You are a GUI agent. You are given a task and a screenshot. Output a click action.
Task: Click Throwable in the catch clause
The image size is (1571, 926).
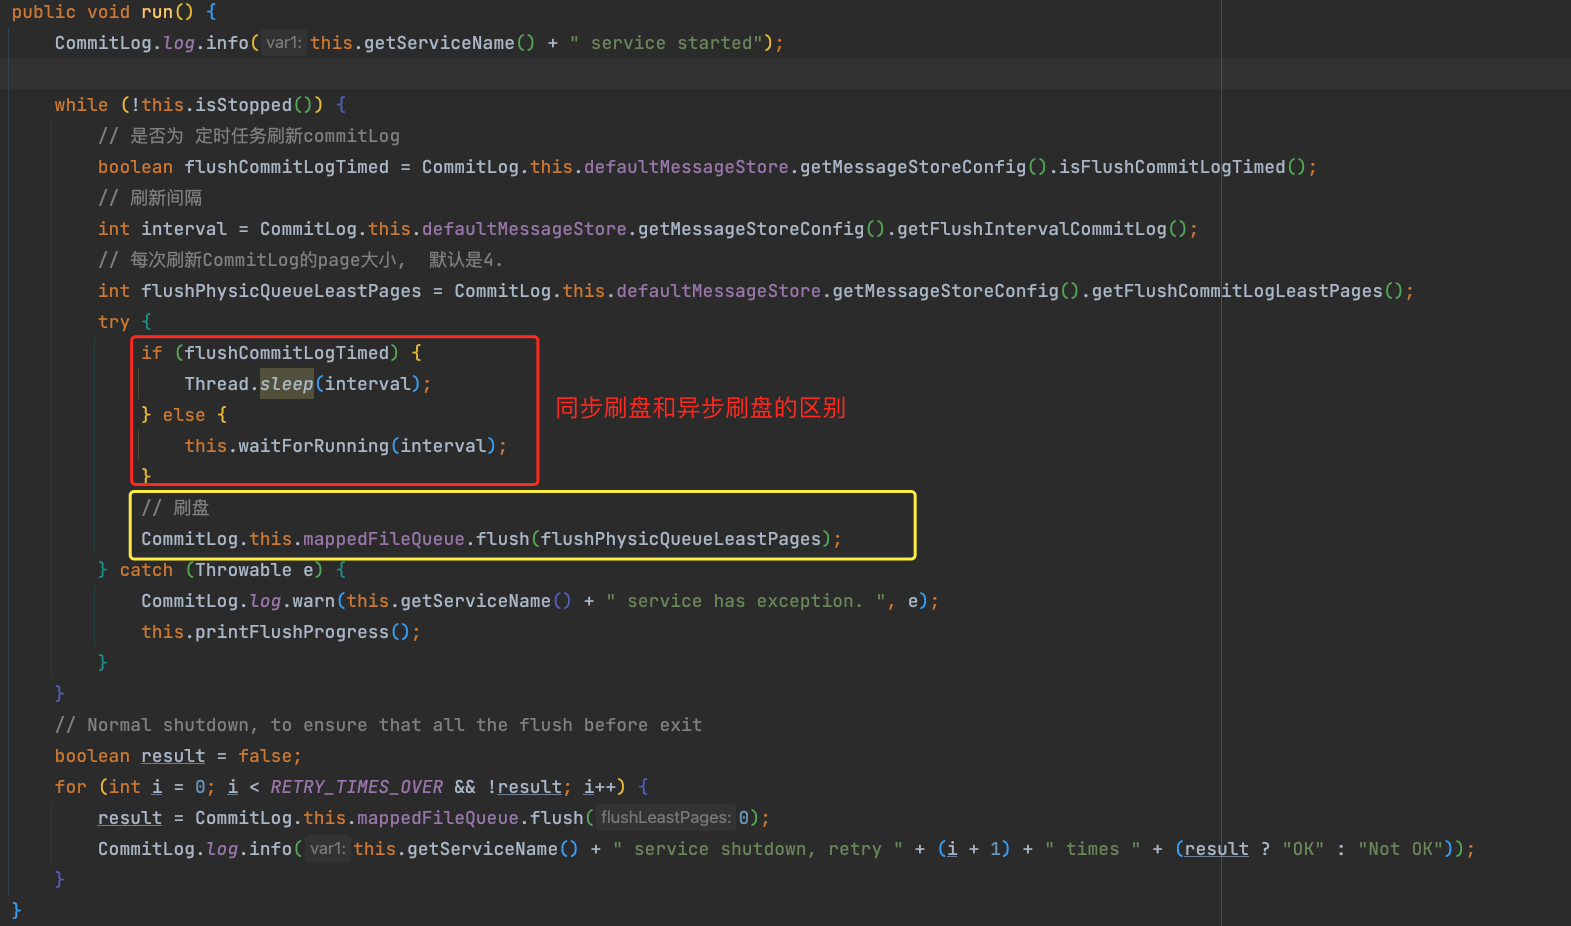(244, 570)
